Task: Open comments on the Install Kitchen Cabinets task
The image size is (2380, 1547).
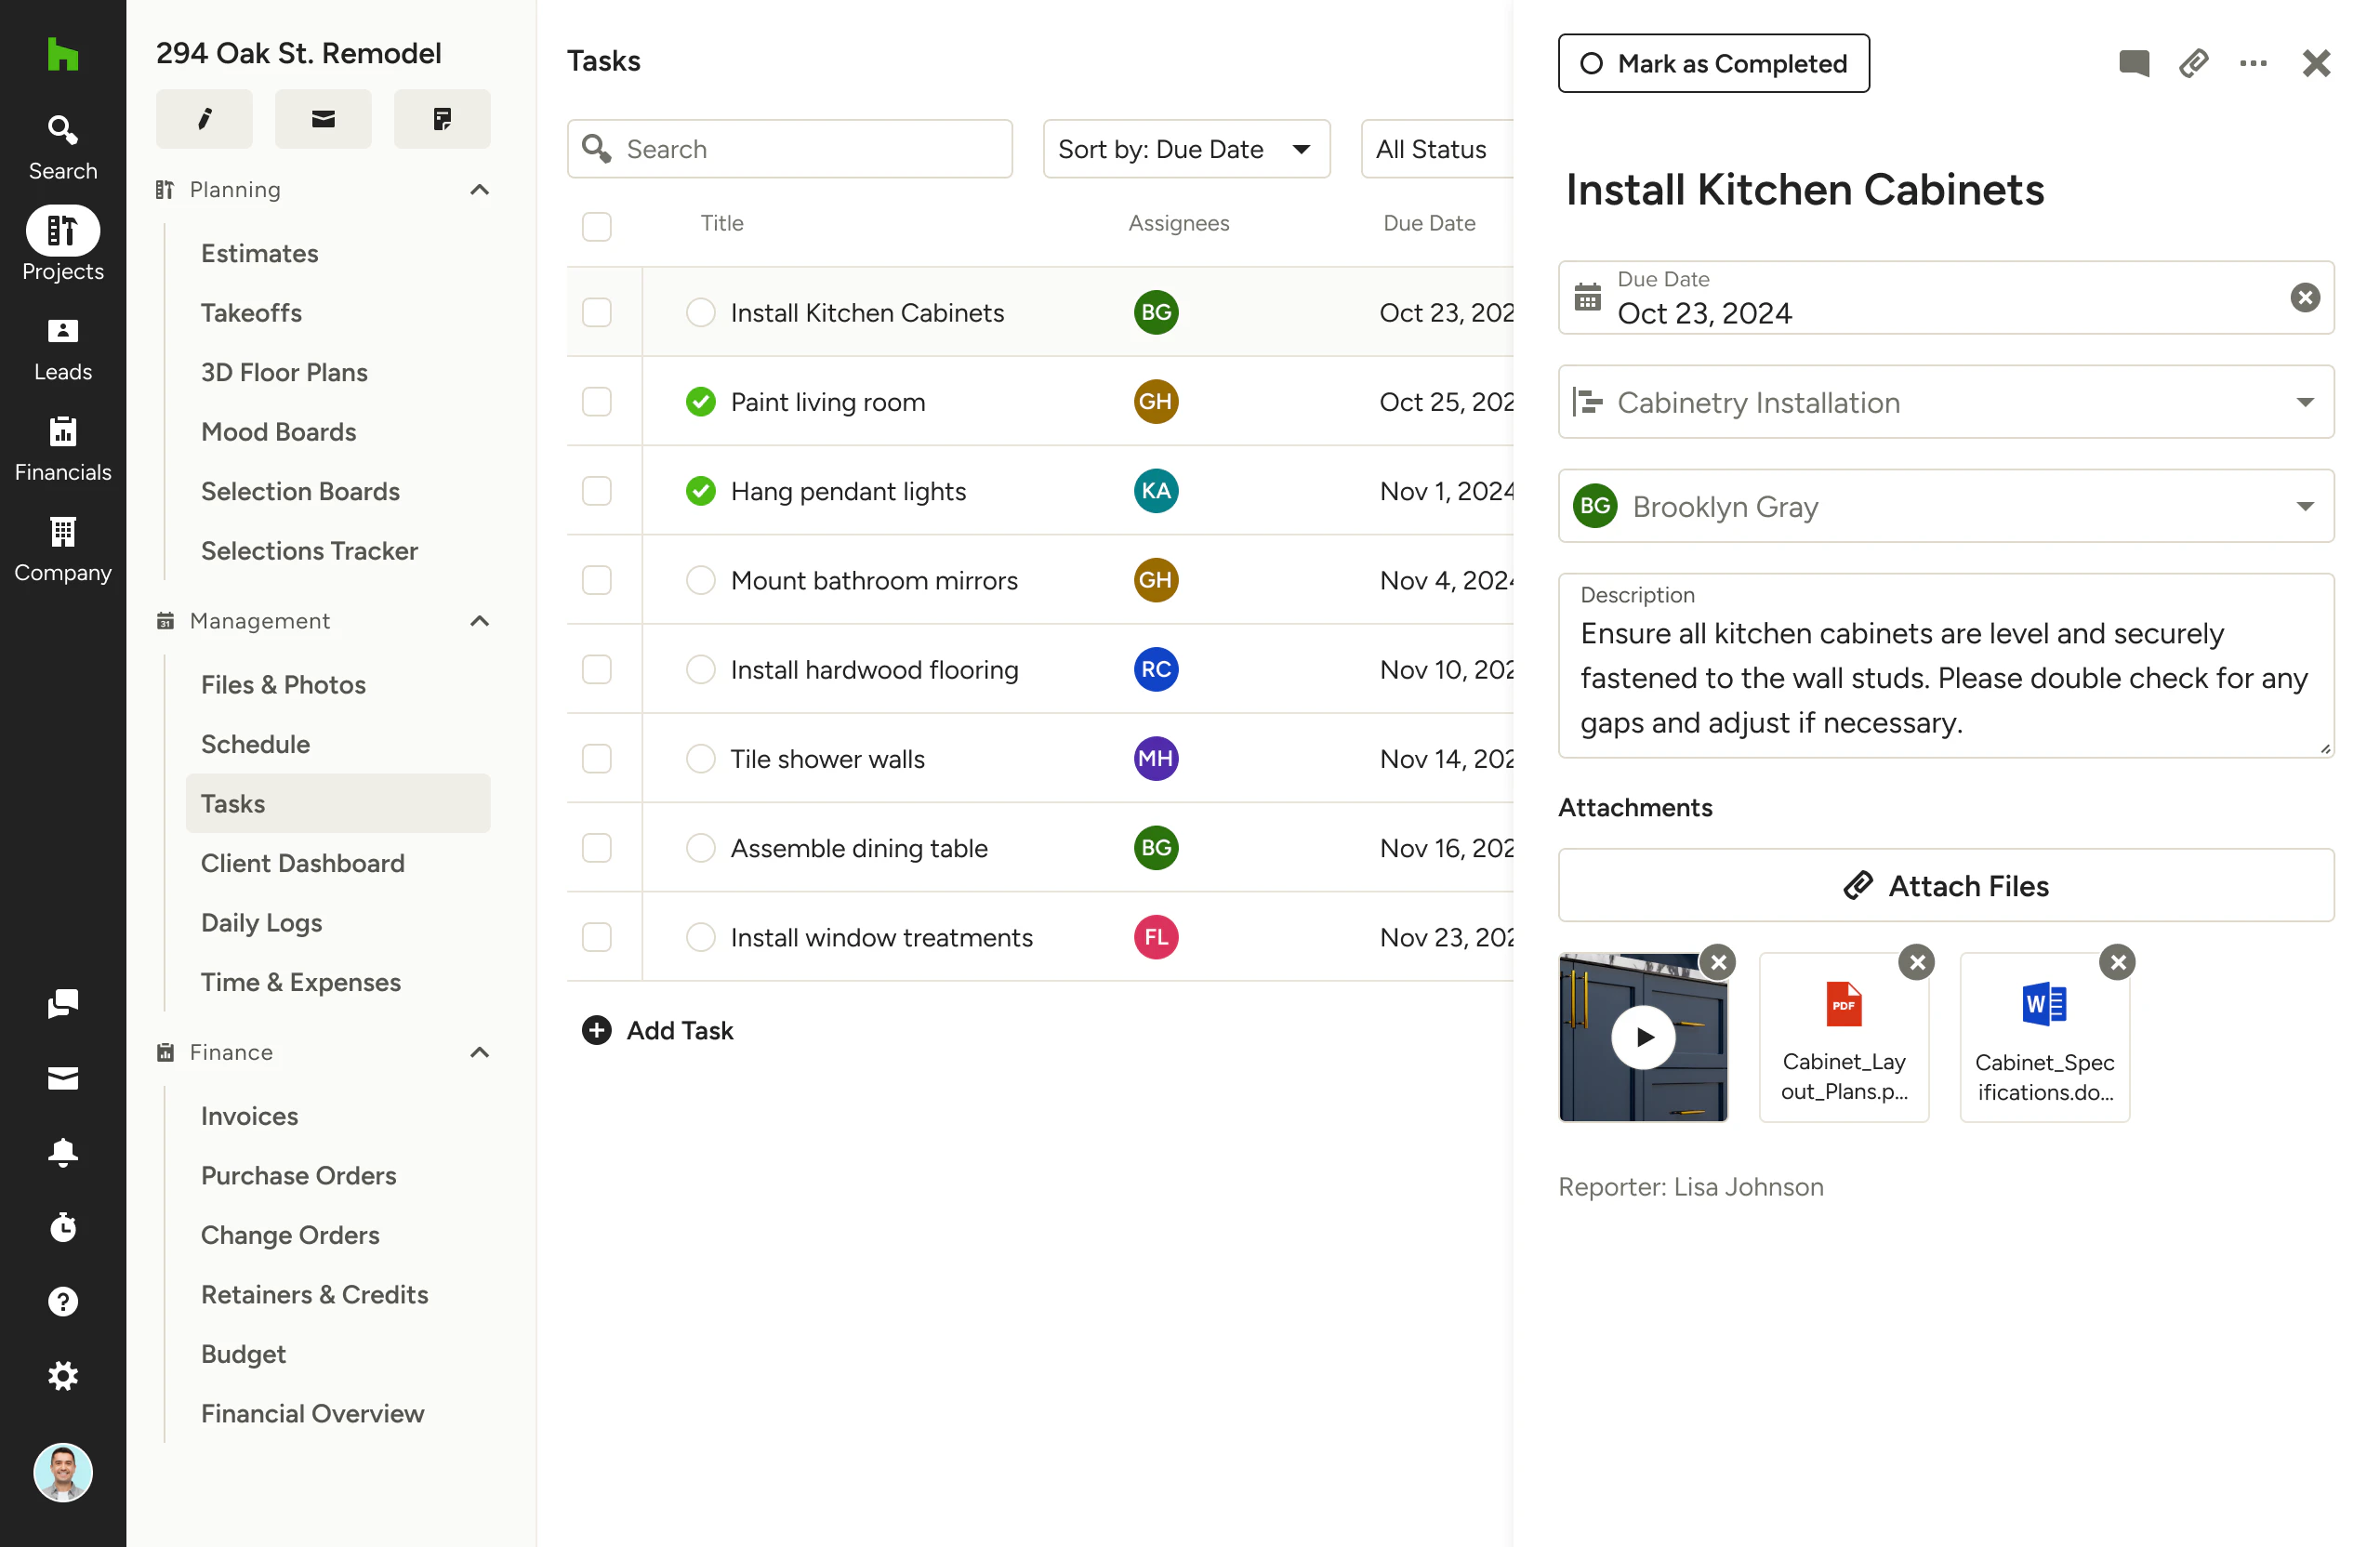Action: point(2133,63)
